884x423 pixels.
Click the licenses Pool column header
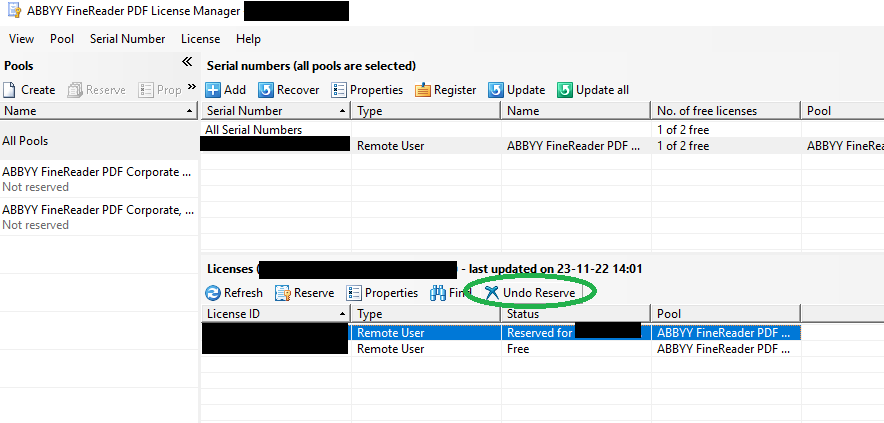pos(726,314)
